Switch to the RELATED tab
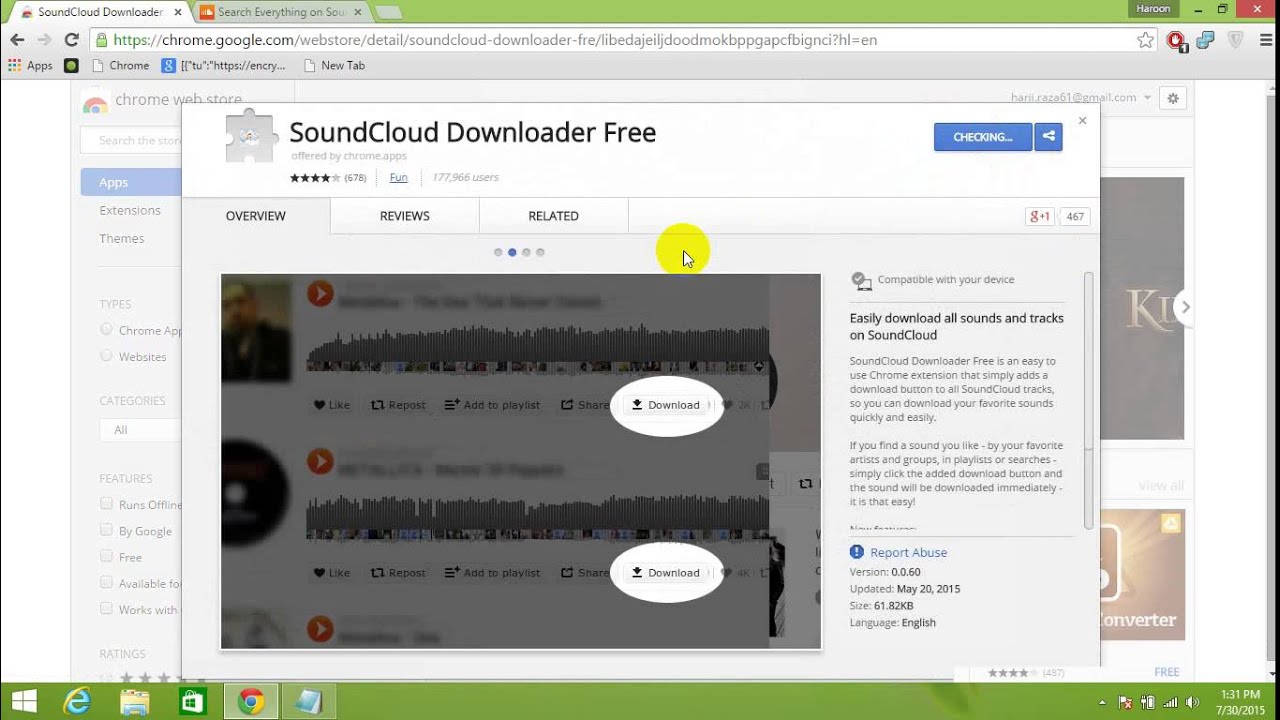 click(554, 216)
